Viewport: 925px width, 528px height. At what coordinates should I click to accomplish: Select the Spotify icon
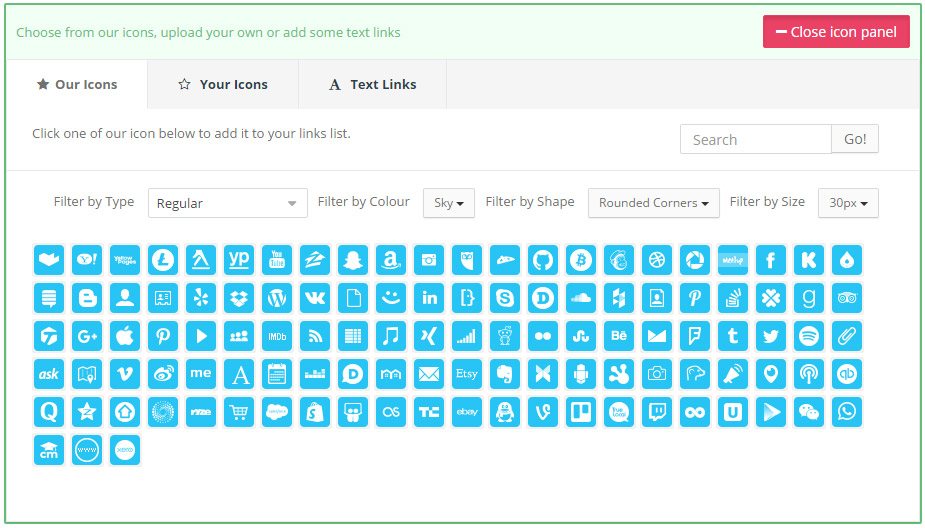[809, 336]
